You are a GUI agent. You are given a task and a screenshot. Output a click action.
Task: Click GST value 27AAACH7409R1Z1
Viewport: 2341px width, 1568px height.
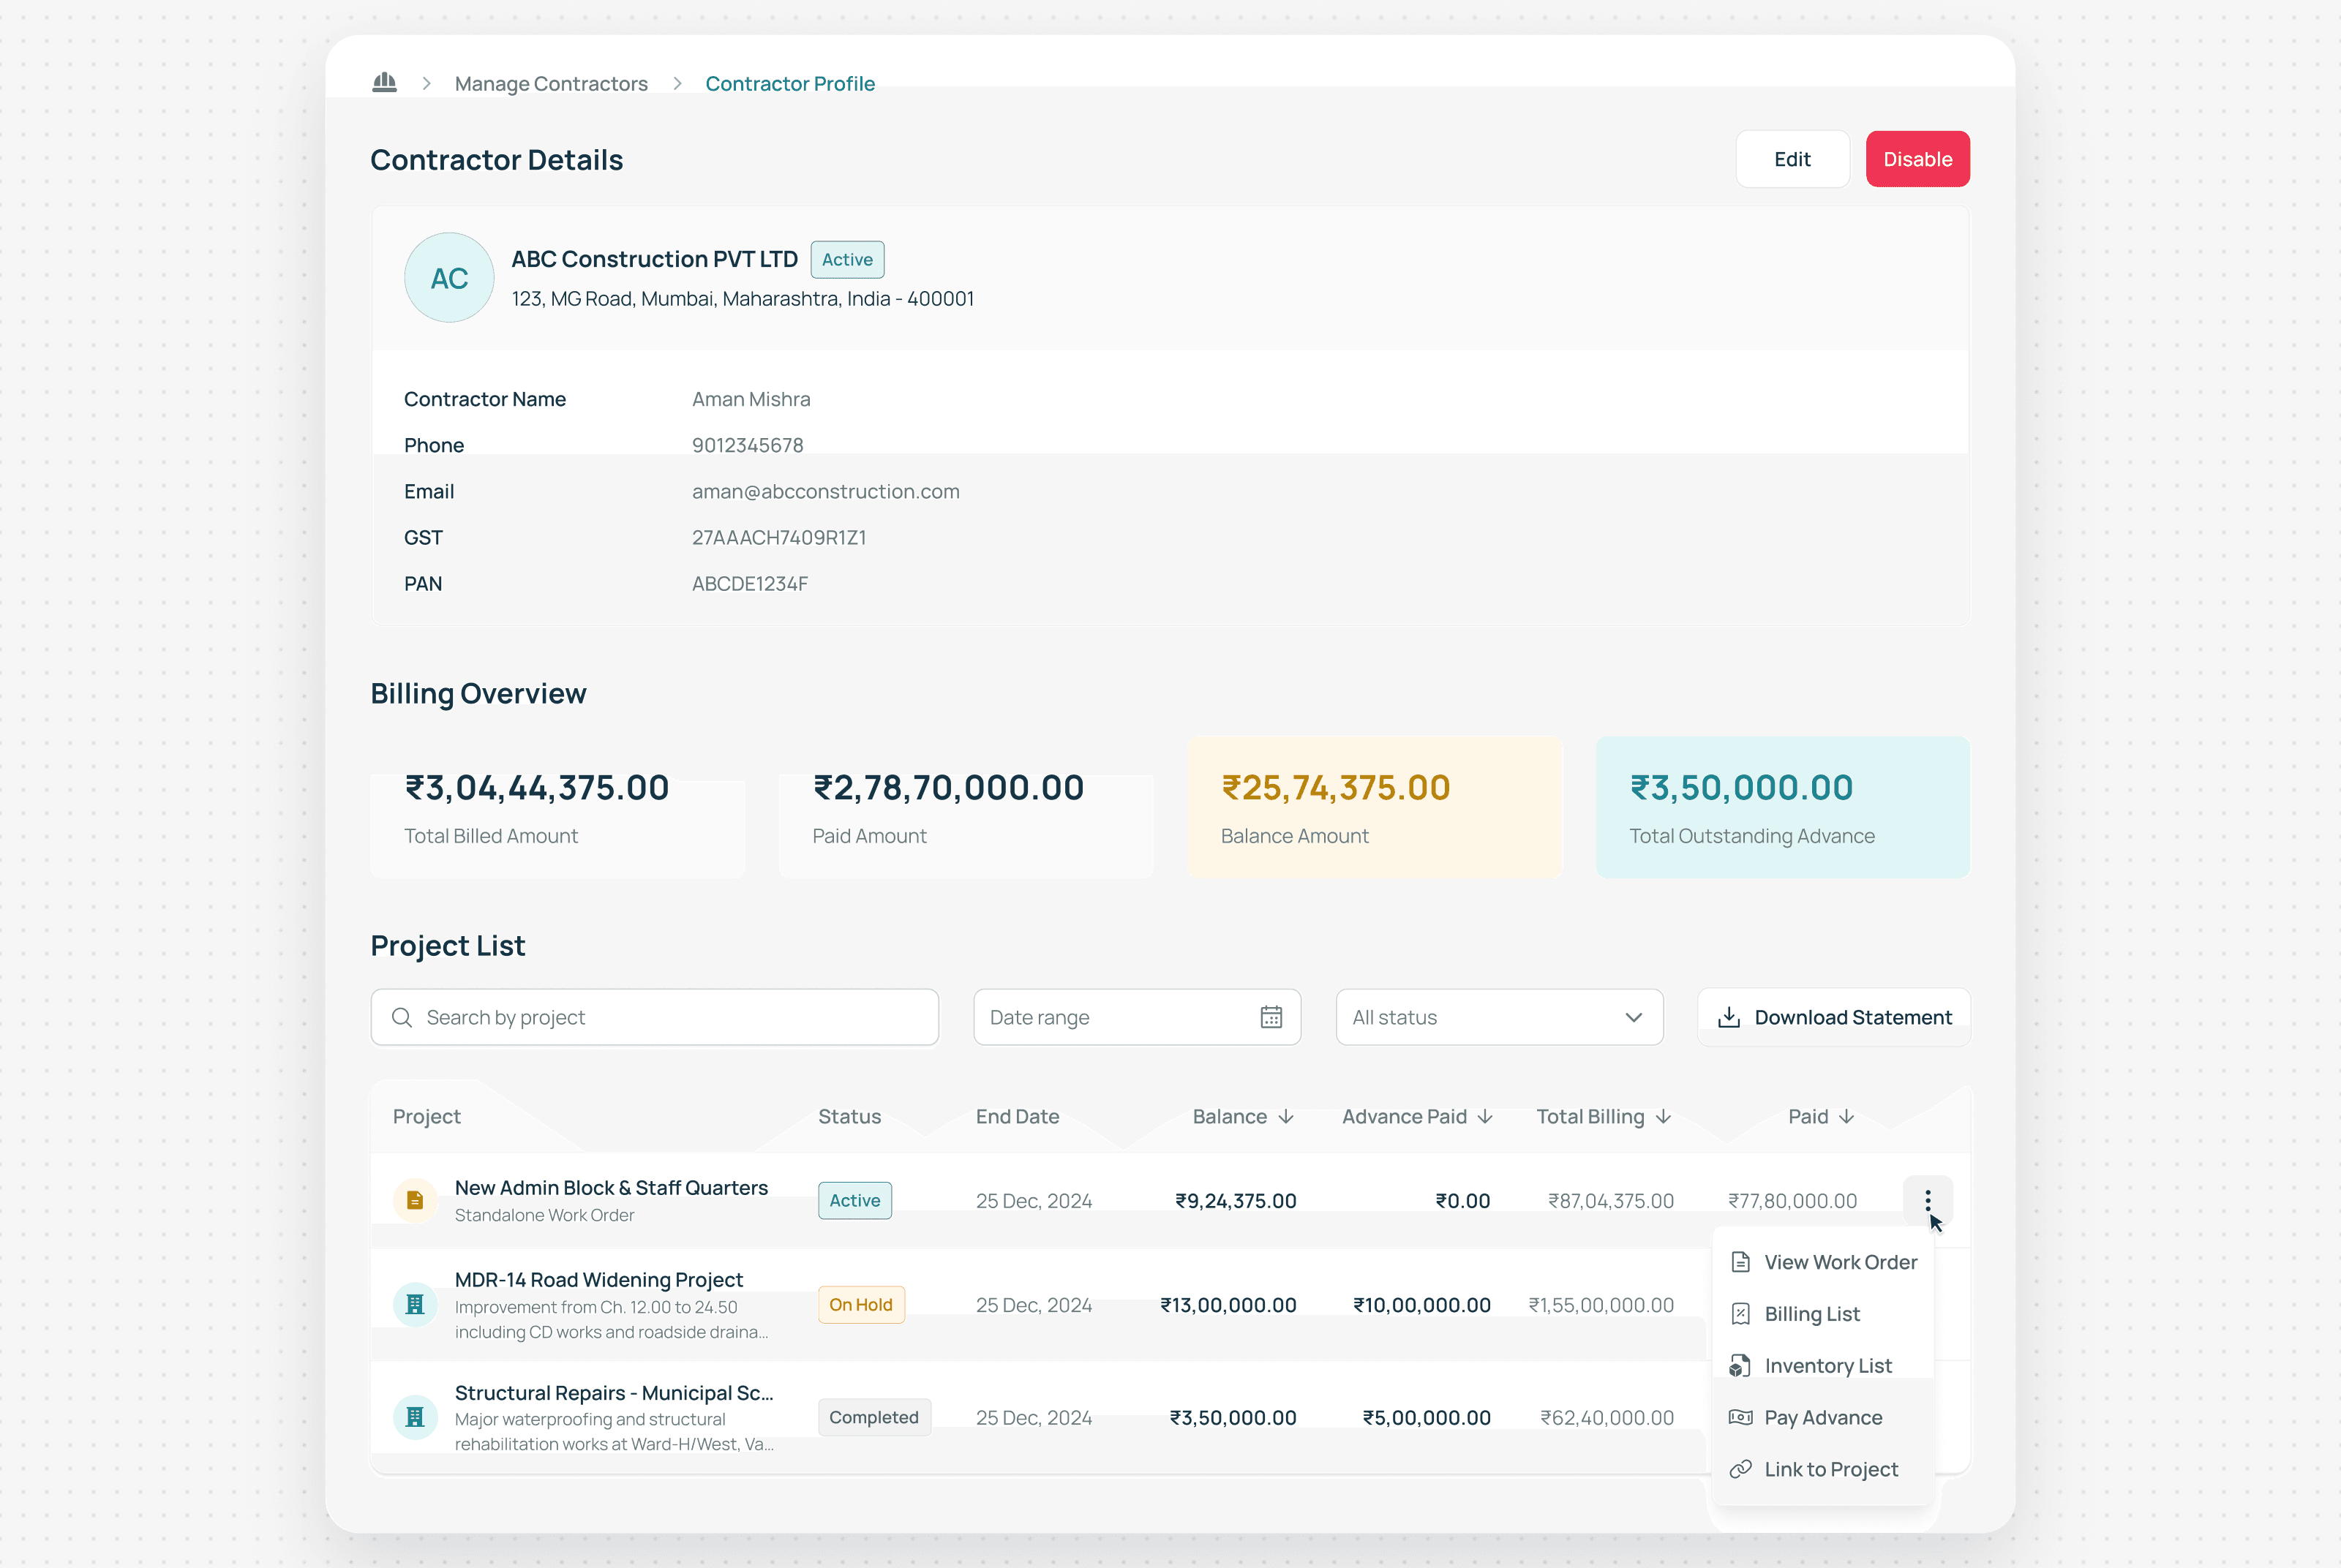(x=779, y=537)
